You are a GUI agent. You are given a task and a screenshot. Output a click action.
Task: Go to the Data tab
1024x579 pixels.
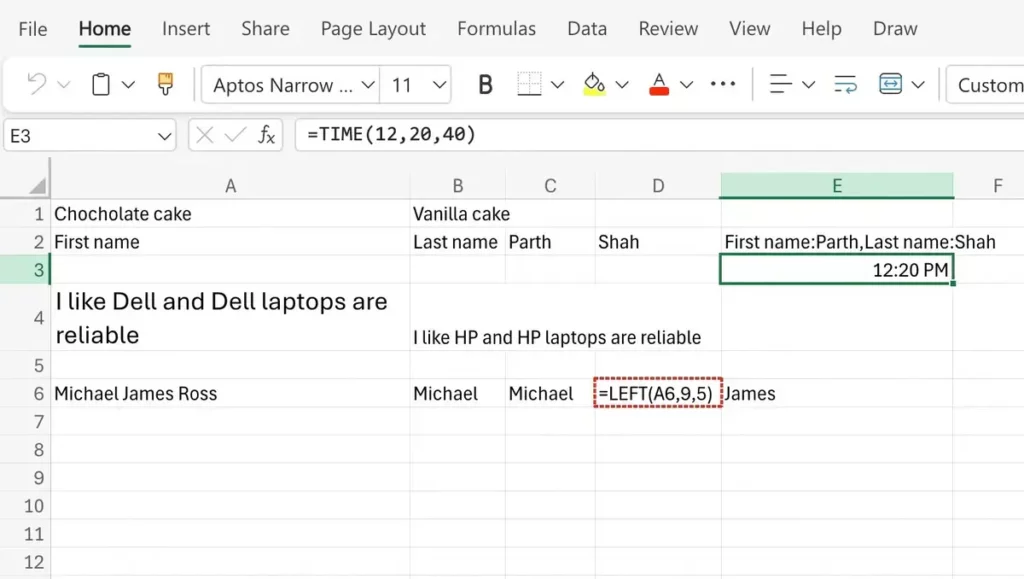pyautogui.click(x=587, y=29)
